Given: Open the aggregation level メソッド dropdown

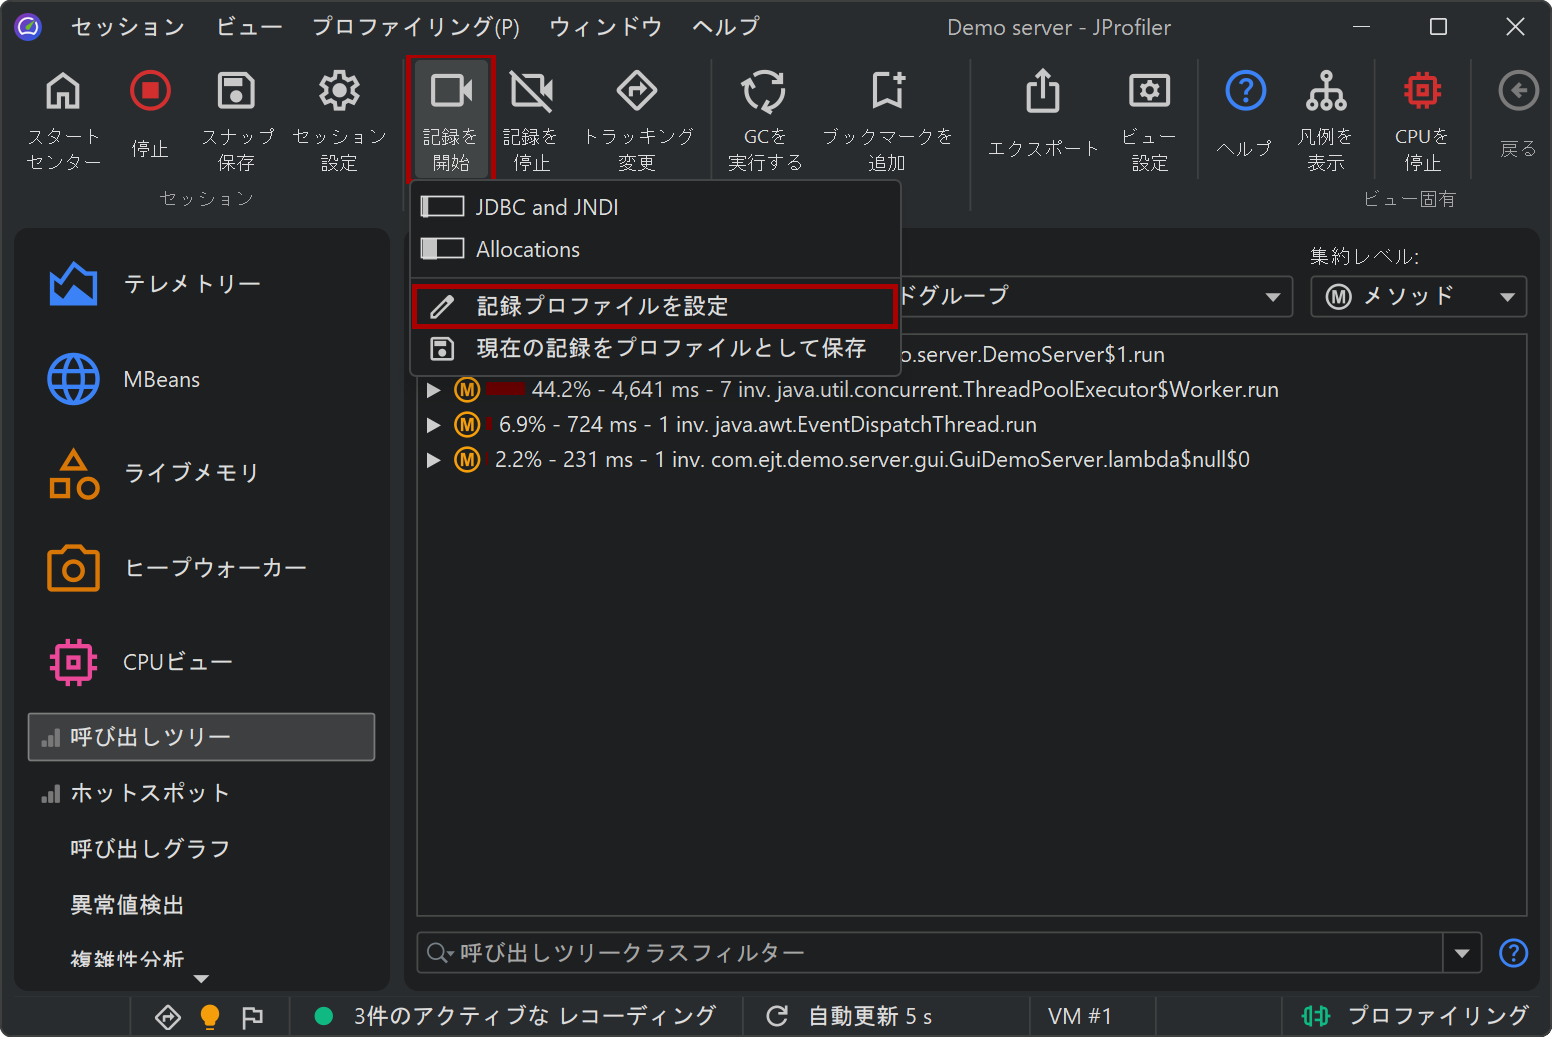Looking at the screenshot, I should [1418, 297].
